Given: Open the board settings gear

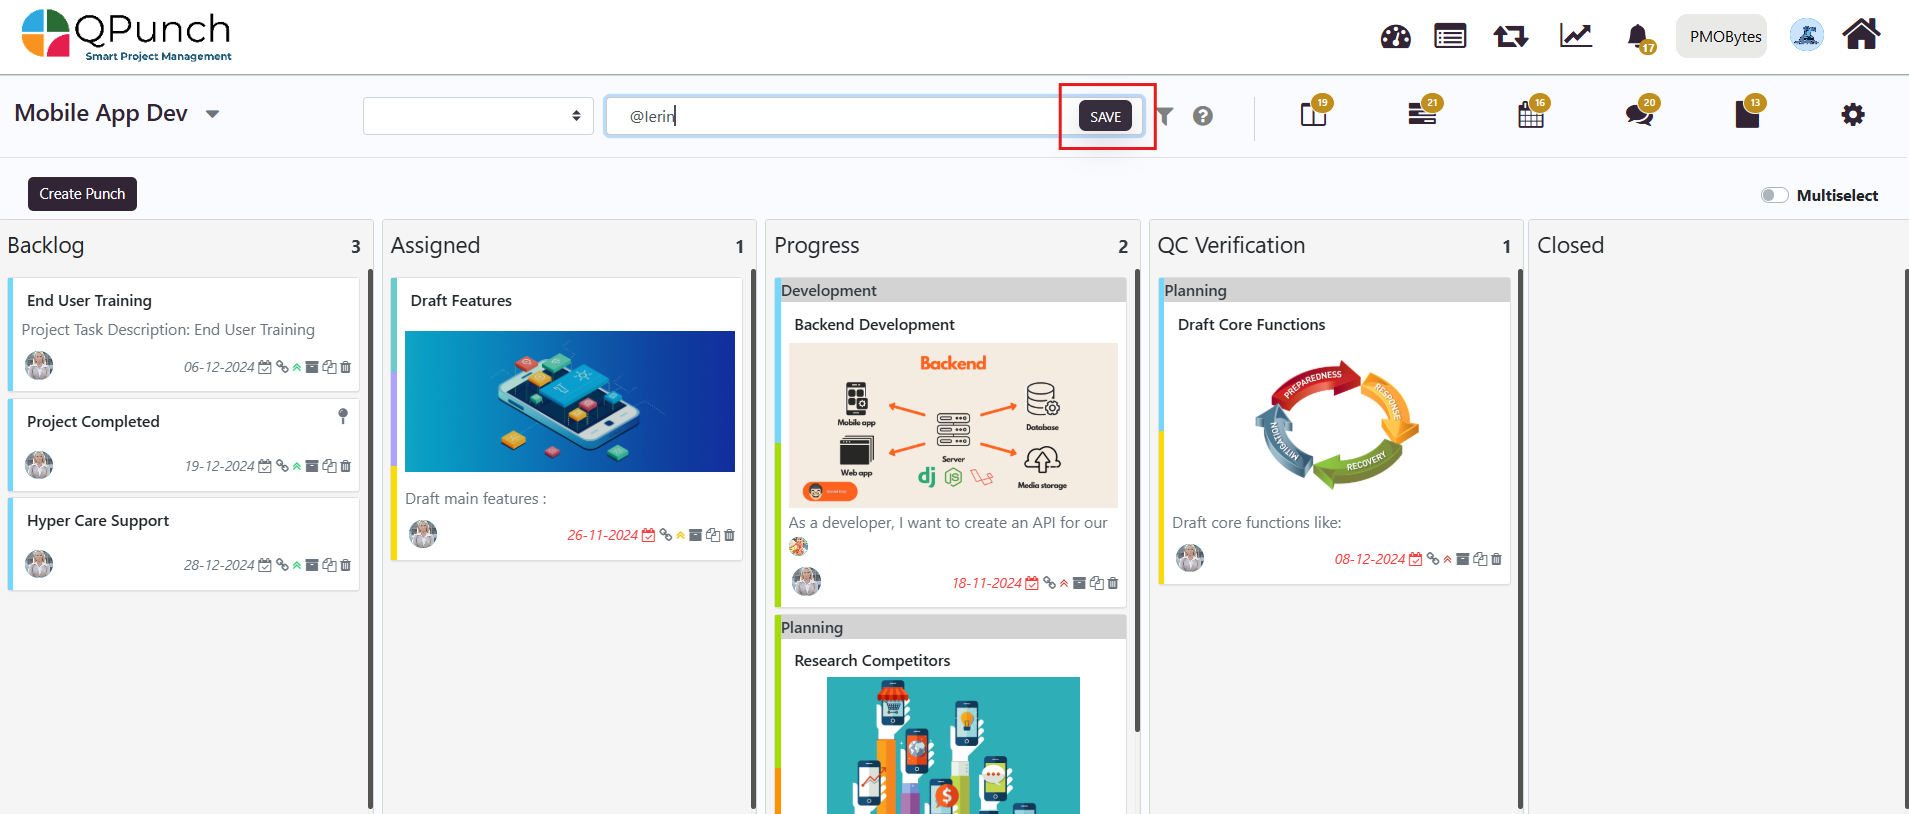Looking at the screenshot, I should pyautogui.click(x=1852, y=115).
